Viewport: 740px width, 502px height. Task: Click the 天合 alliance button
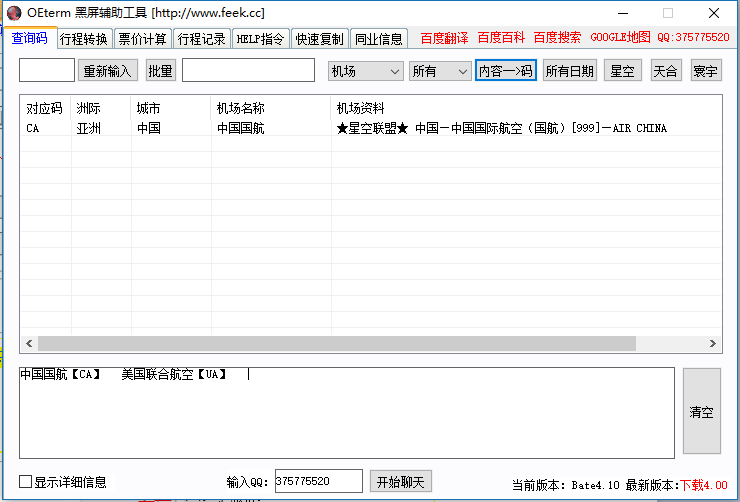(666, 70)
